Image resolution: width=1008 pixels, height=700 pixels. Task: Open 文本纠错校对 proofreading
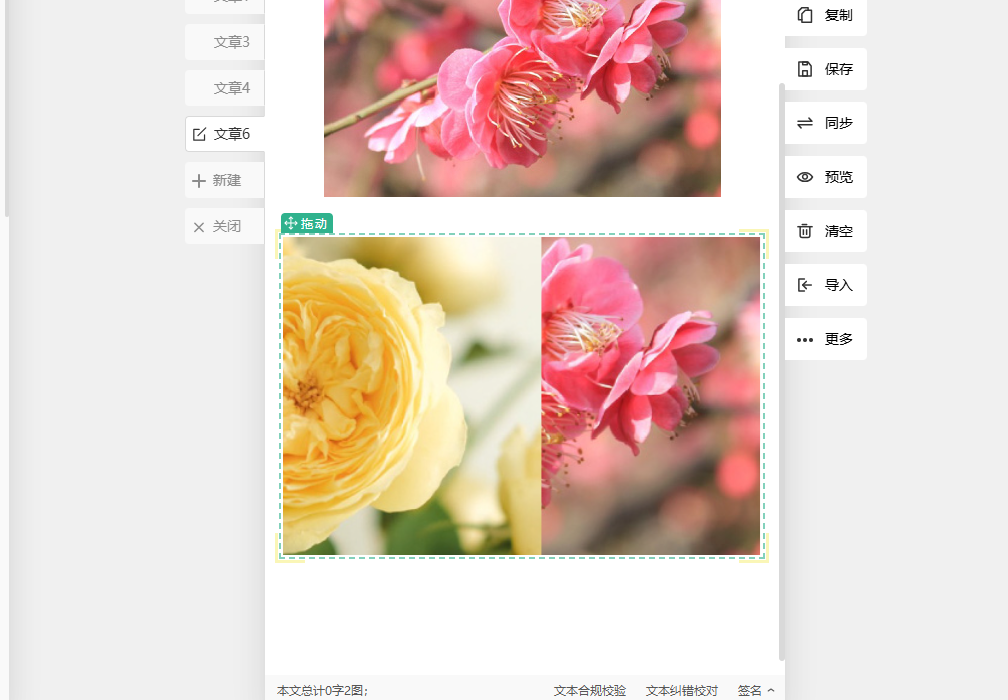682,690
